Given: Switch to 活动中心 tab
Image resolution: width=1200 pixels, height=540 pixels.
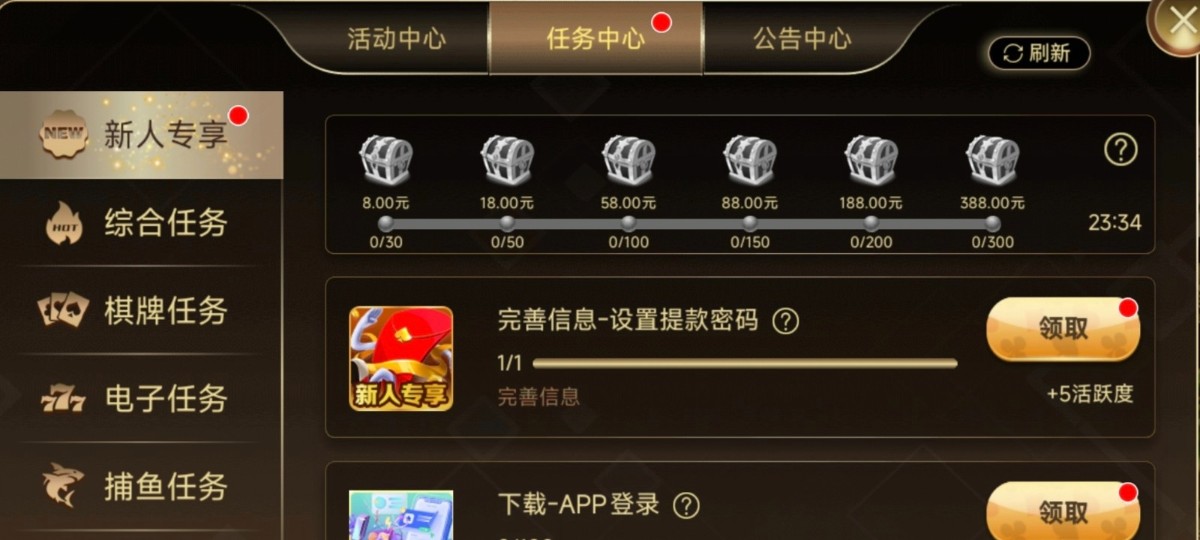Looking at the screenshot, I should (x=396, y=39).
